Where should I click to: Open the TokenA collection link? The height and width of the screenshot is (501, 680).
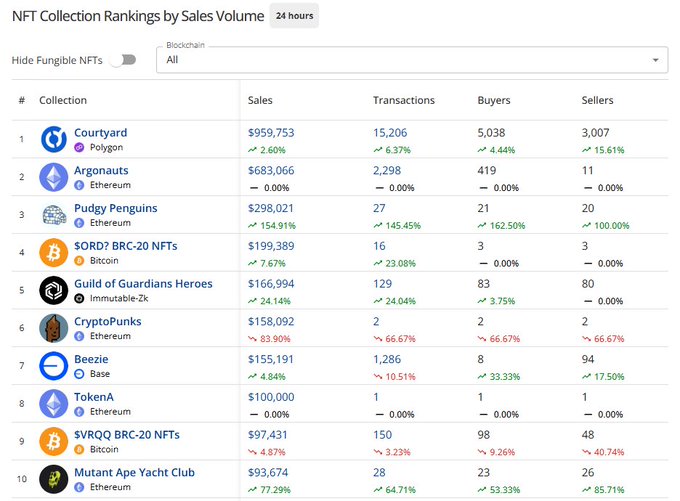[94, 397]
